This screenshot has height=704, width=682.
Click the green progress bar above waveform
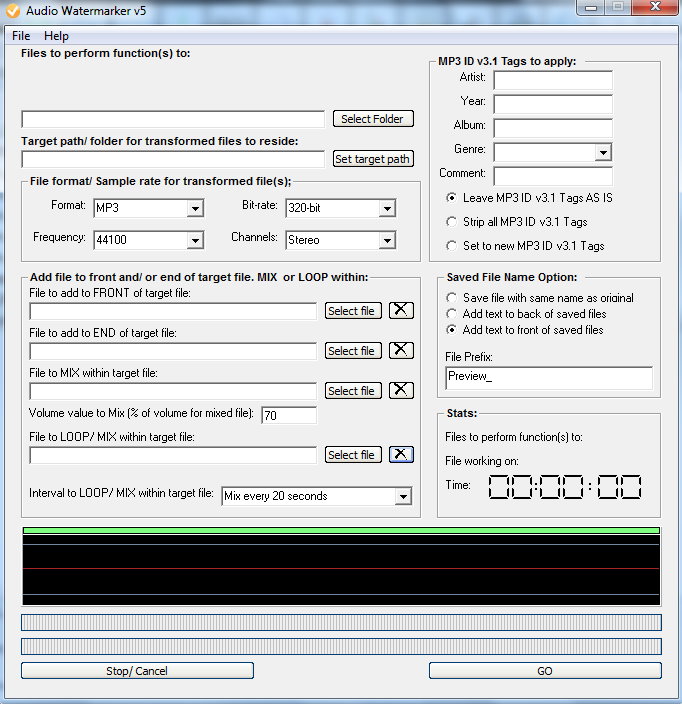[341, 530]
